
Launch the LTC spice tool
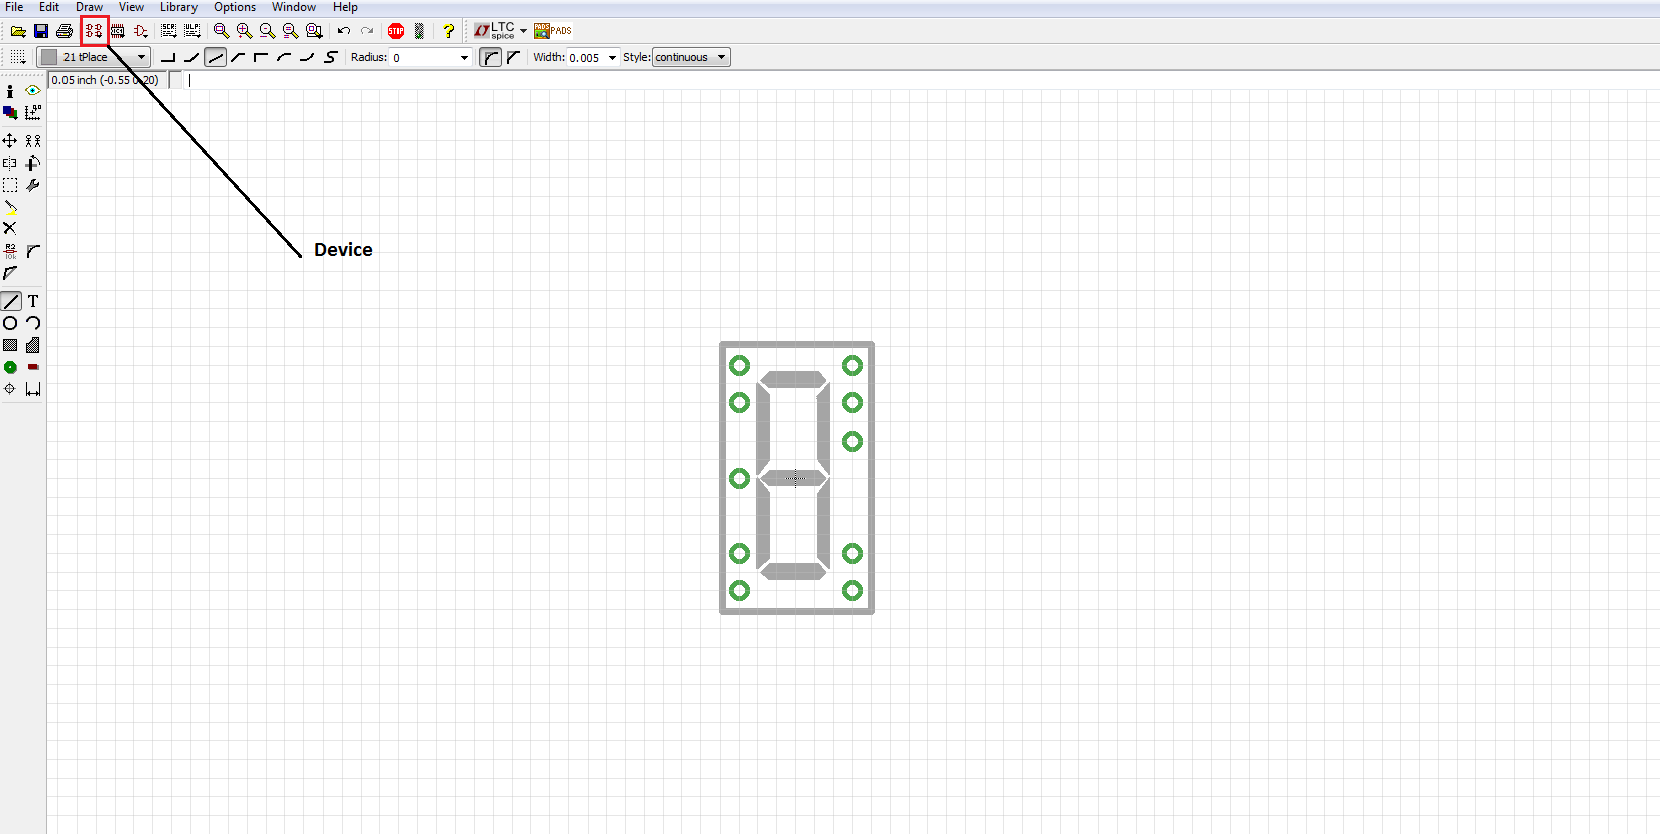pyautogui.click(x=494, y=31)
